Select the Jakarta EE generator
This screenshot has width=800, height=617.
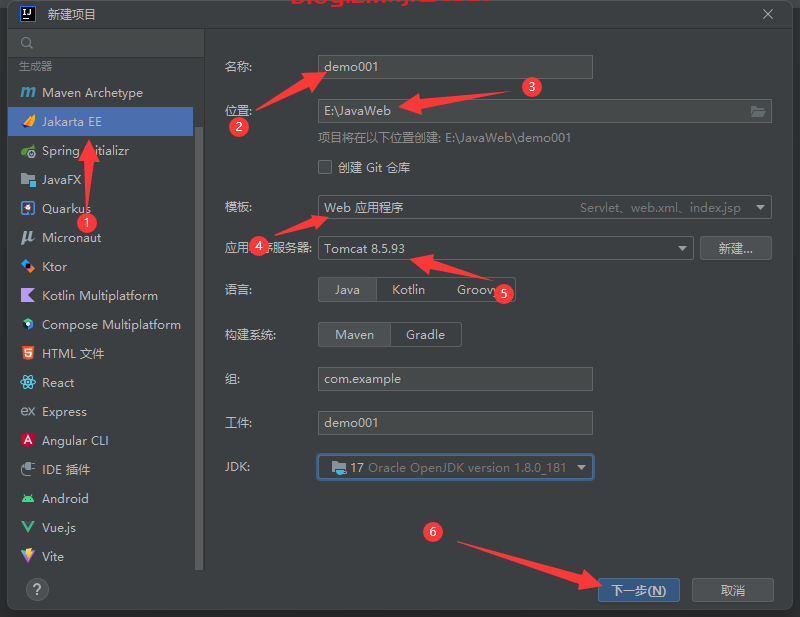(x=101, y=121)
